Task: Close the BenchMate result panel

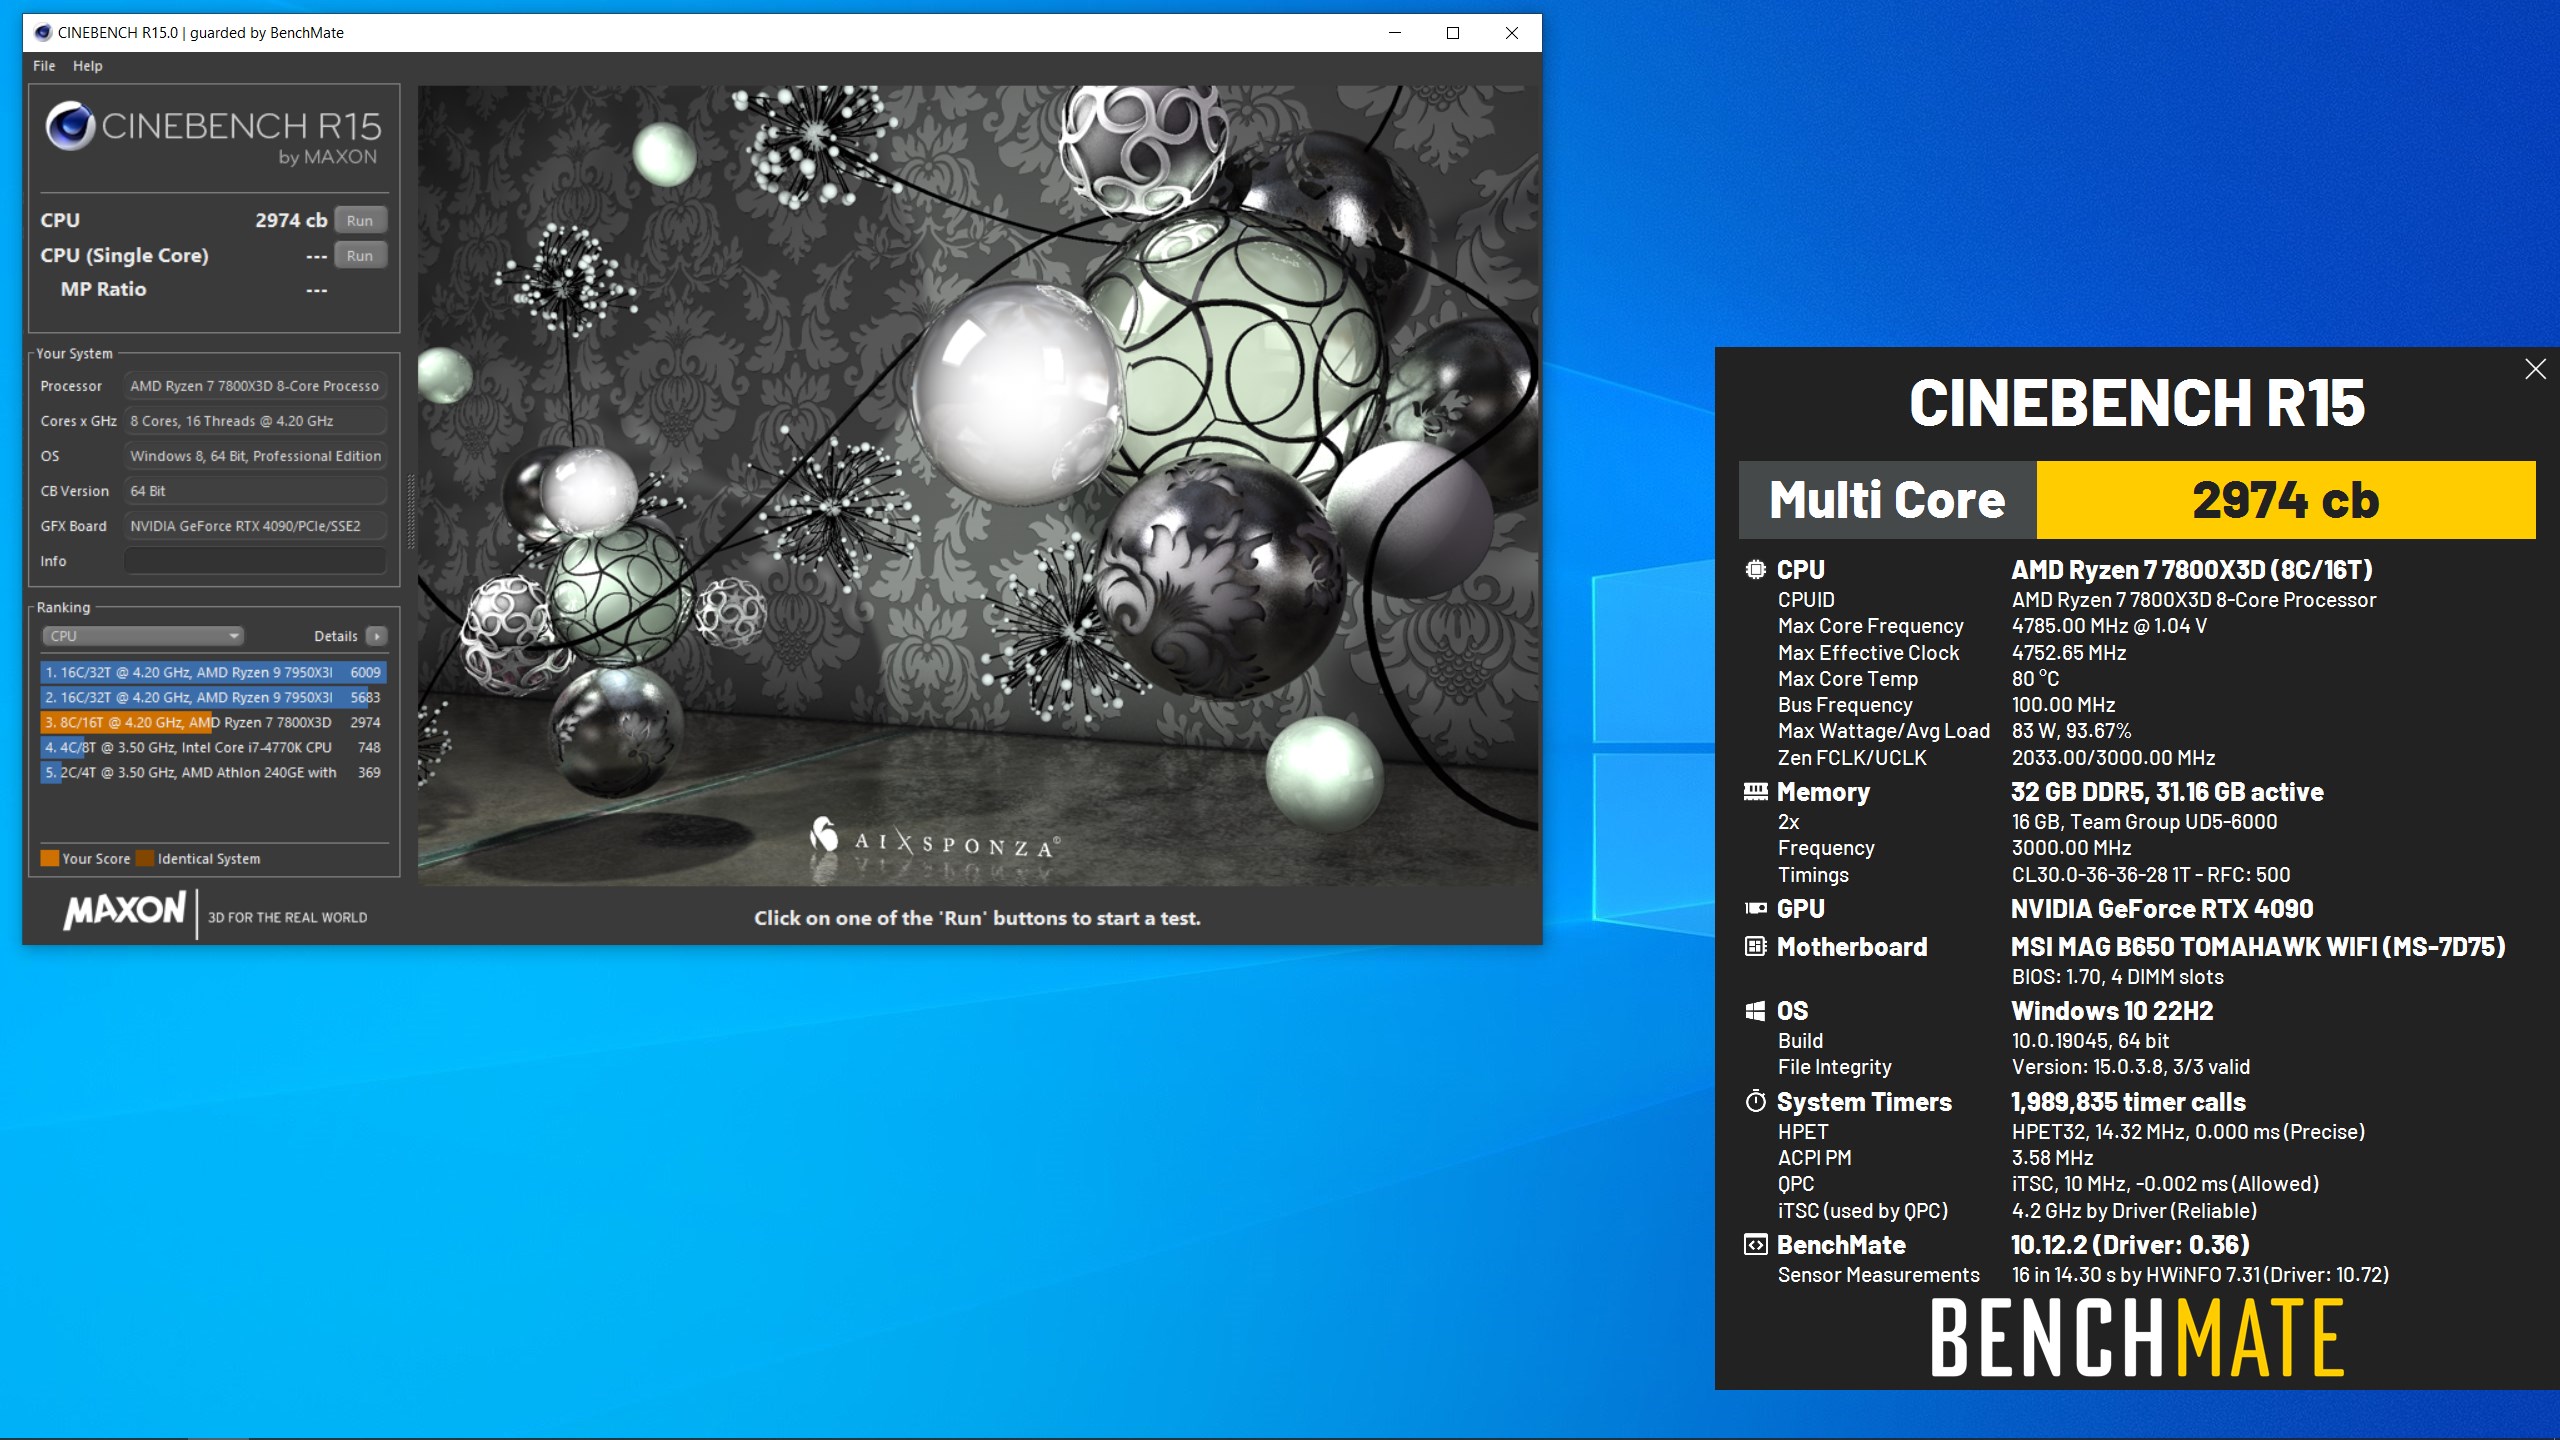Action: 2535,369
